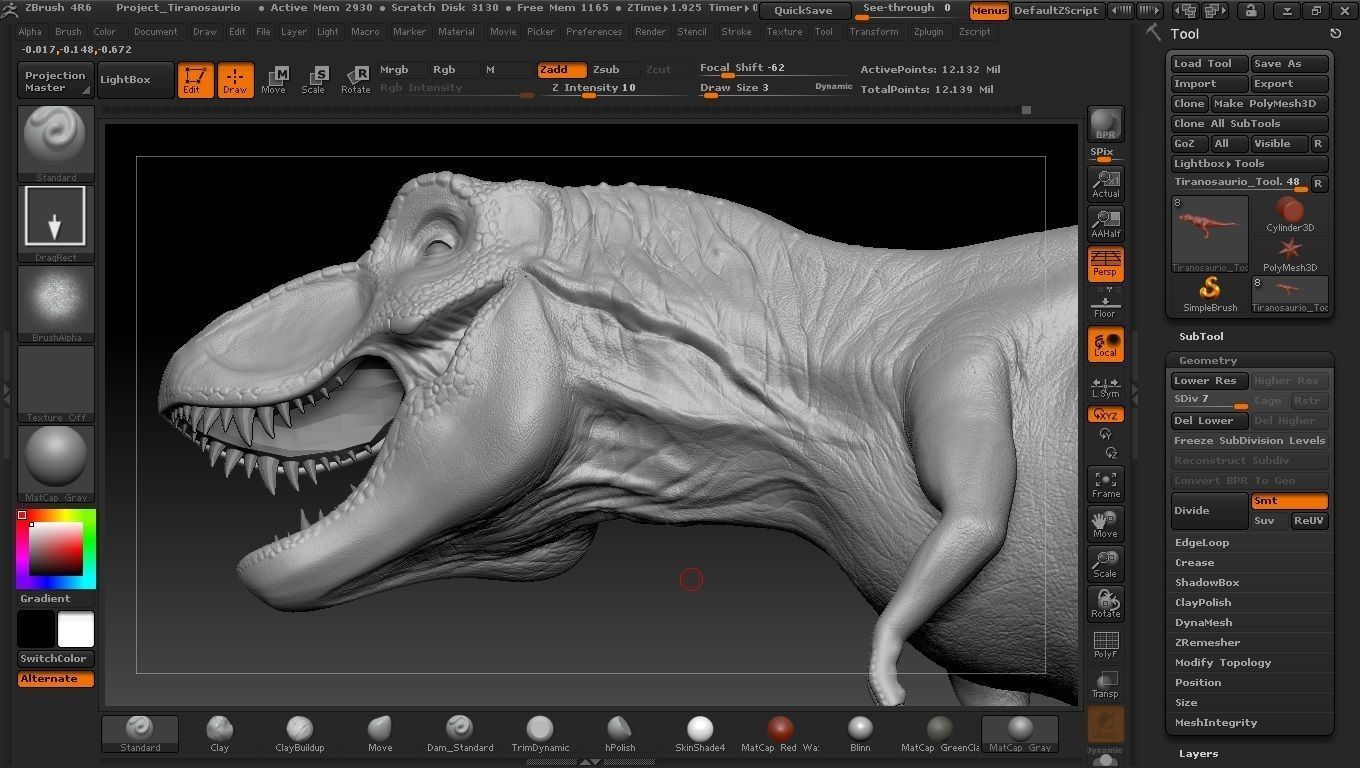This screenshot has height=768, width=1360.
Task: Apply the SkinShade4 material
Action: (x=700, y=733)
